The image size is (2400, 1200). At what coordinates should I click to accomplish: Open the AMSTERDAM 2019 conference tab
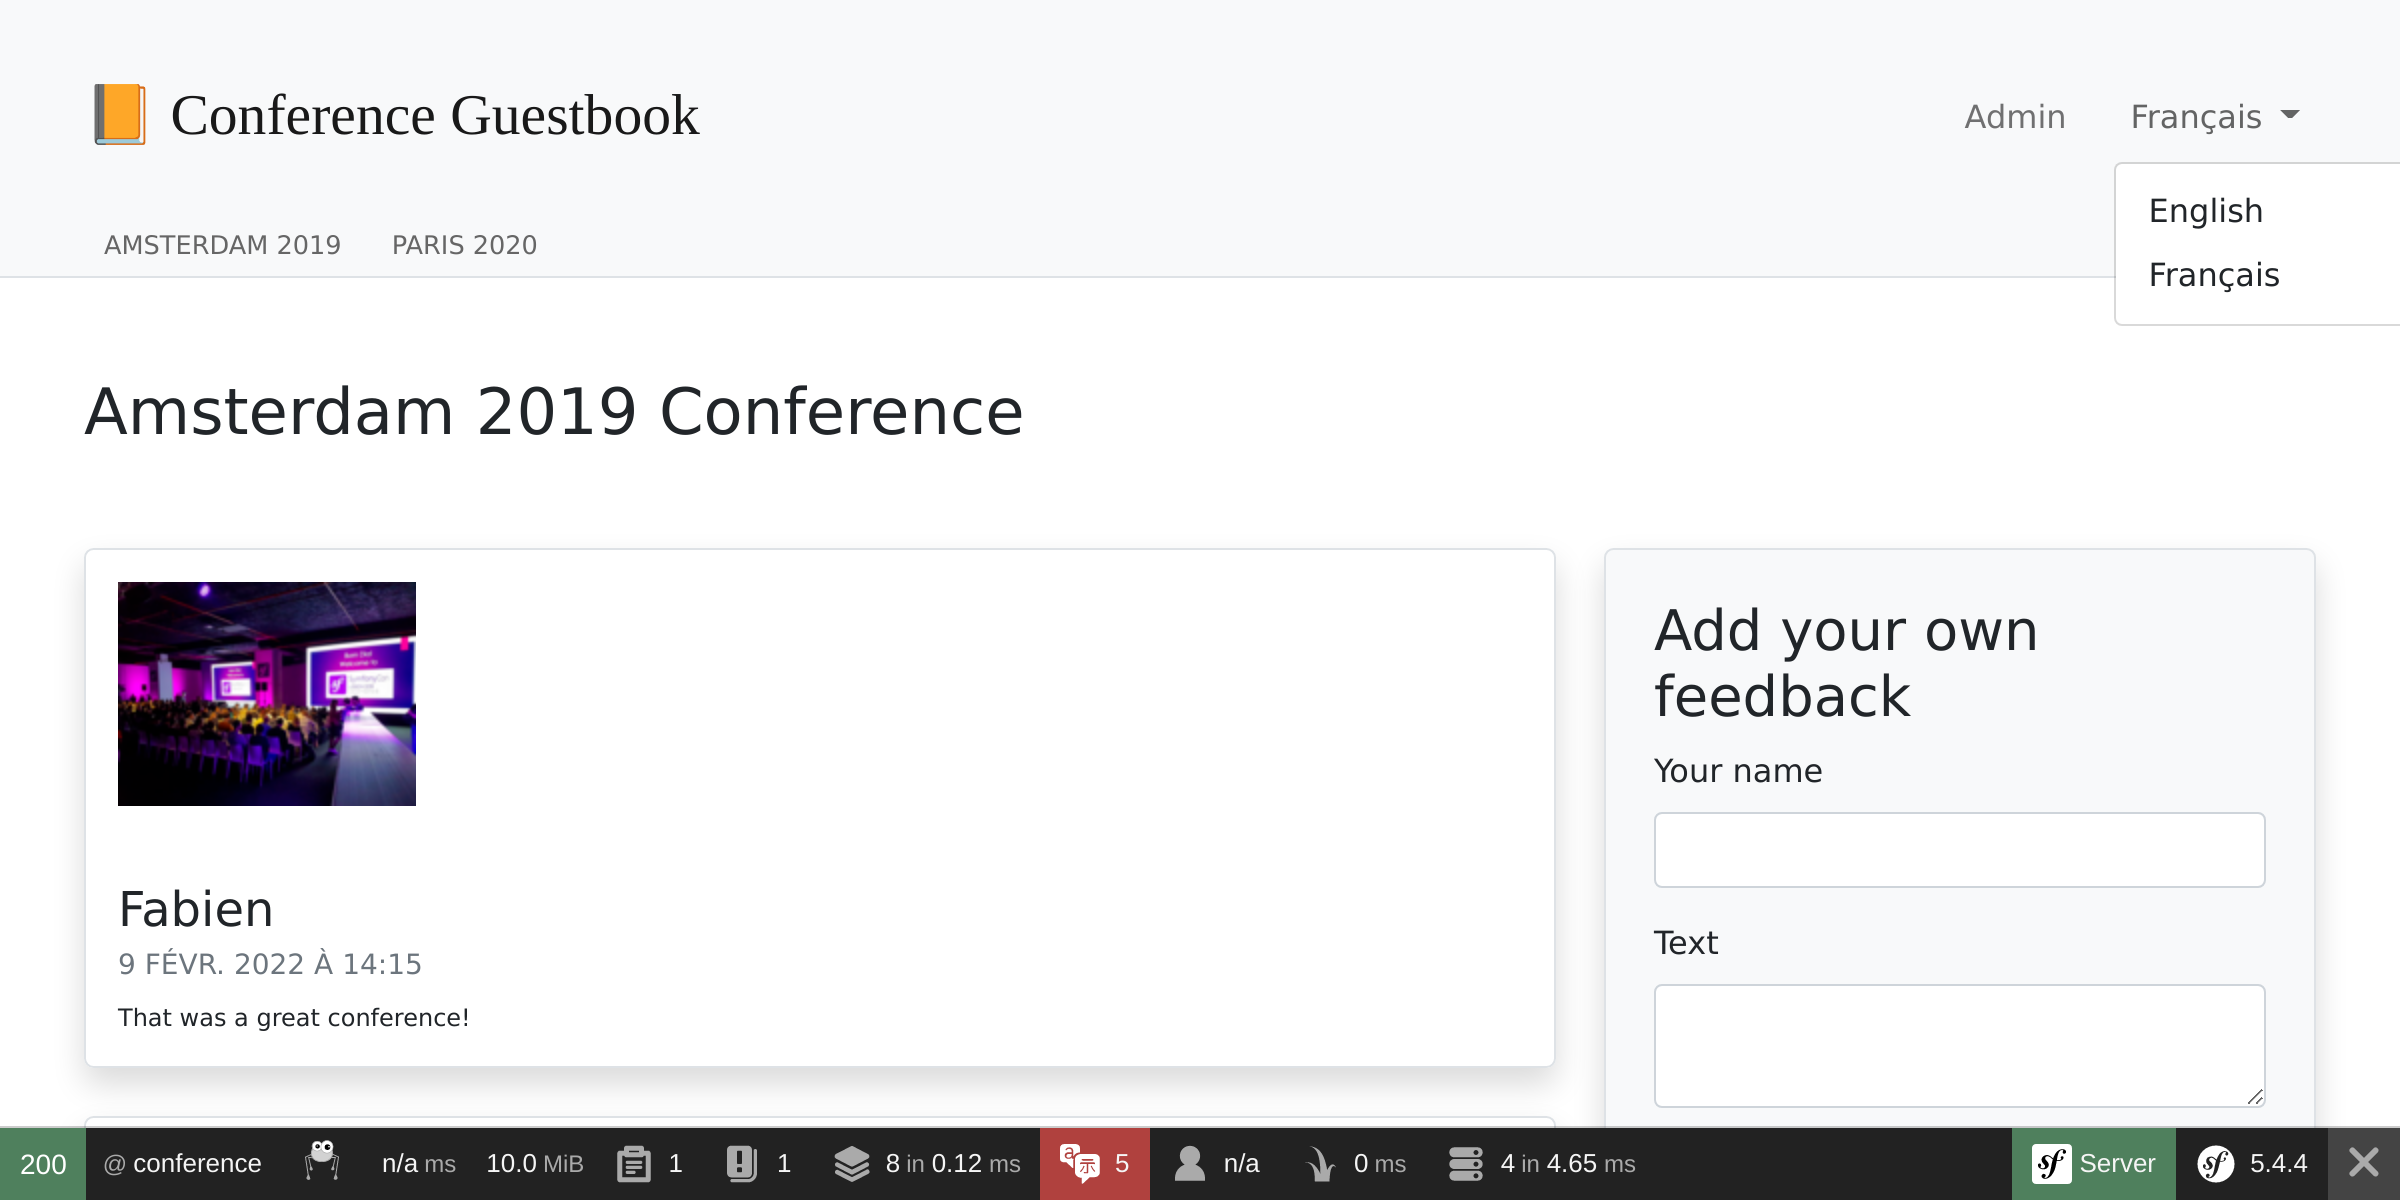pyautogui.click(x=222, y=245)
